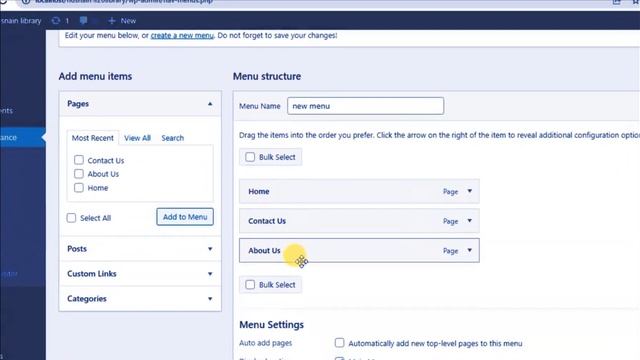The width and height of the screenshot is (640, 360).
Task: Click the Add to Menu button
Action: pyautogui.click(x=185, y=217)
